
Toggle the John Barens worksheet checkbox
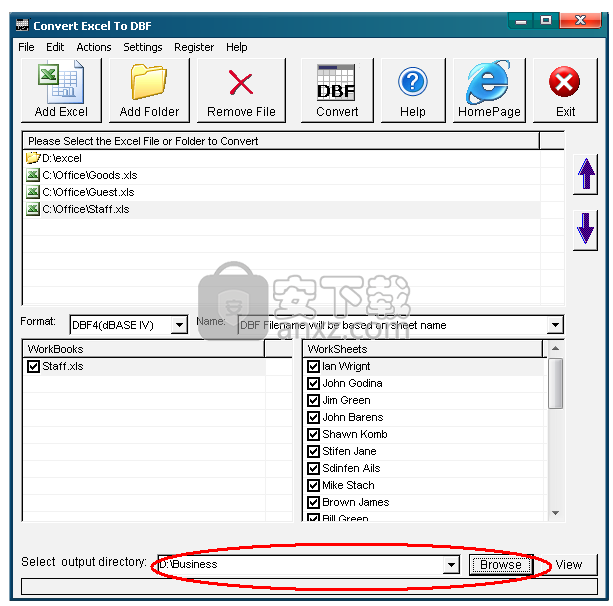pos(313,417)
